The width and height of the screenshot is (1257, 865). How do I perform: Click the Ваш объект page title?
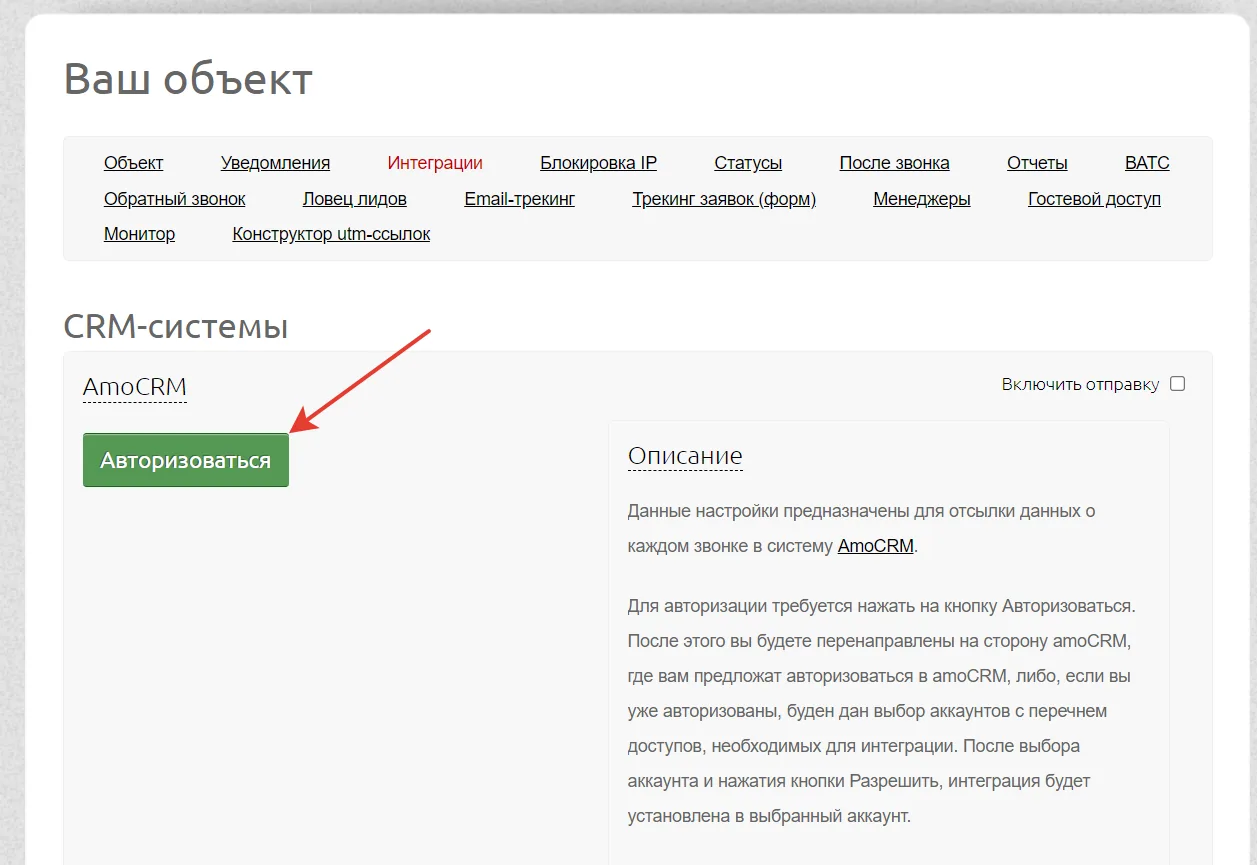click(x=188, y=79)
